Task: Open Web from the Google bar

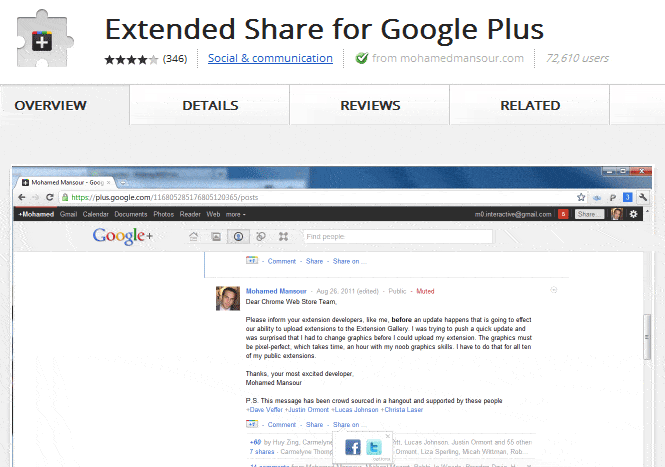Action: tap(213, 214)
